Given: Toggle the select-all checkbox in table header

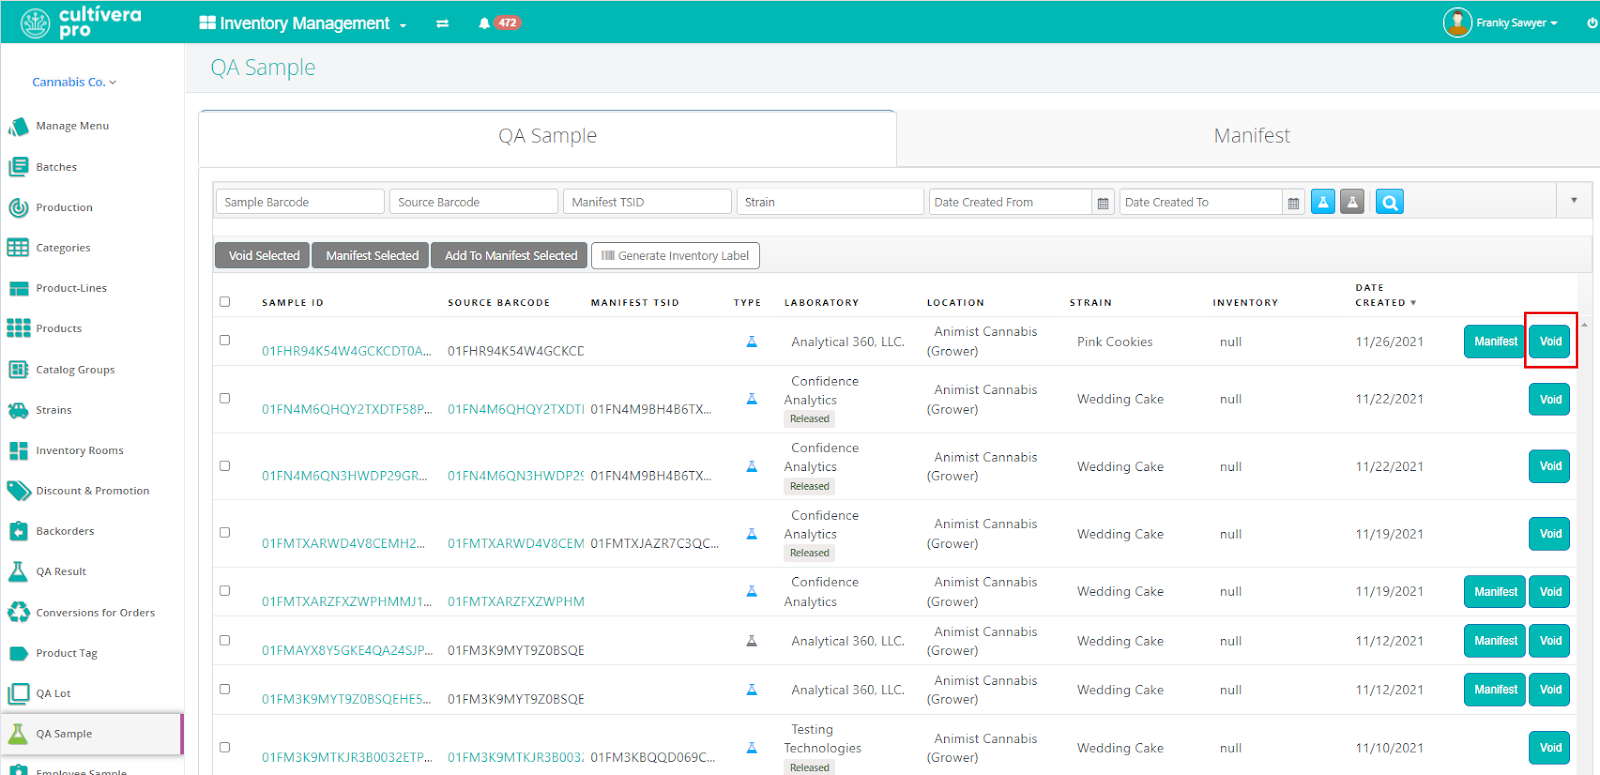Looking at the screenshot, I should click(225, 301).
